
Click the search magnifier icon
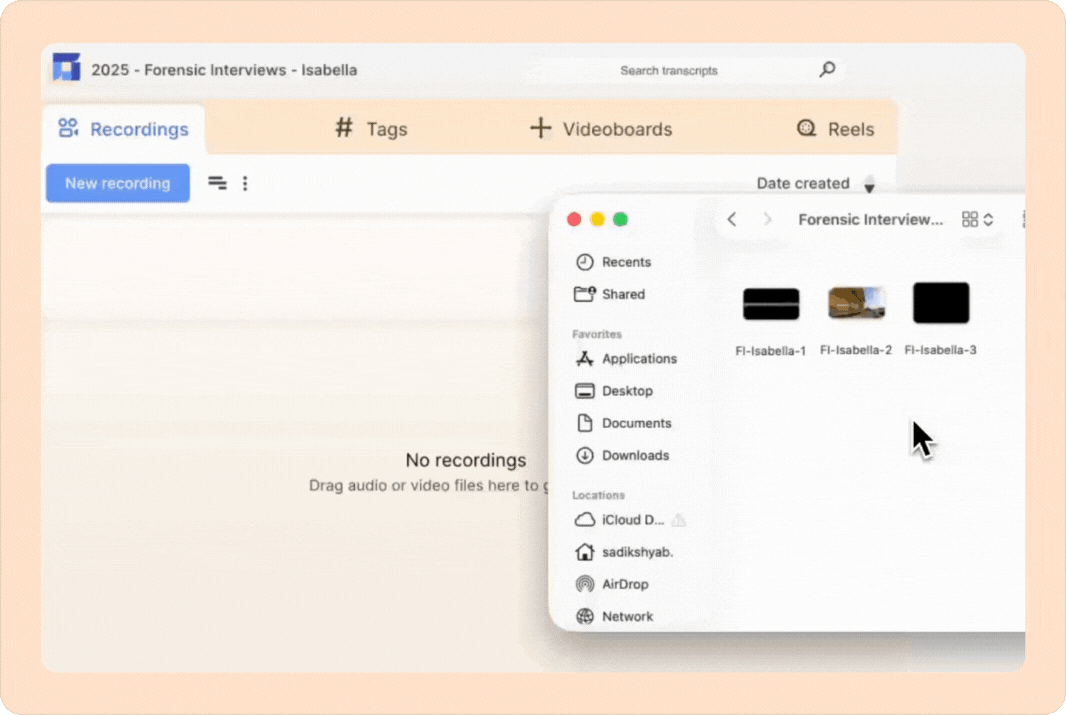pyautogui.click(x=827, y=70)
